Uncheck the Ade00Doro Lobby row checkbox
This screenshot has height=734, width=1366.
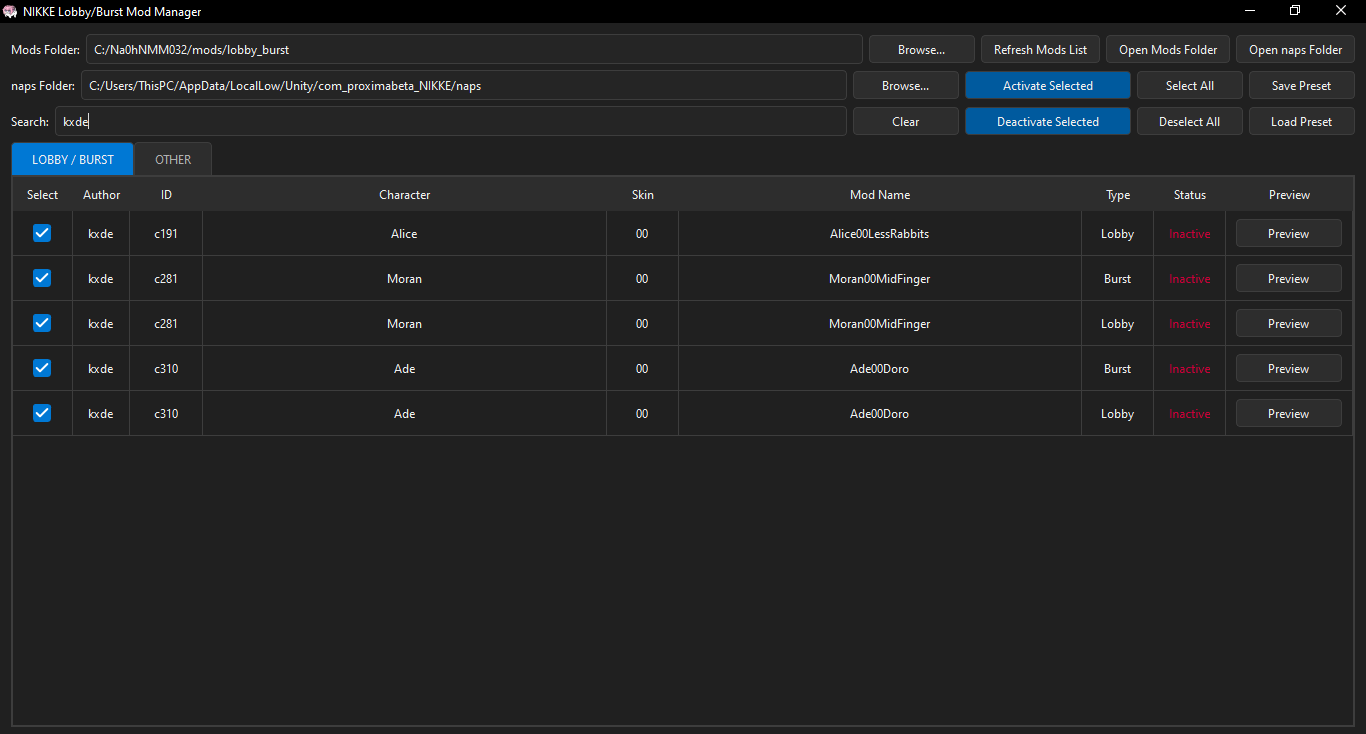pos(41,413)
